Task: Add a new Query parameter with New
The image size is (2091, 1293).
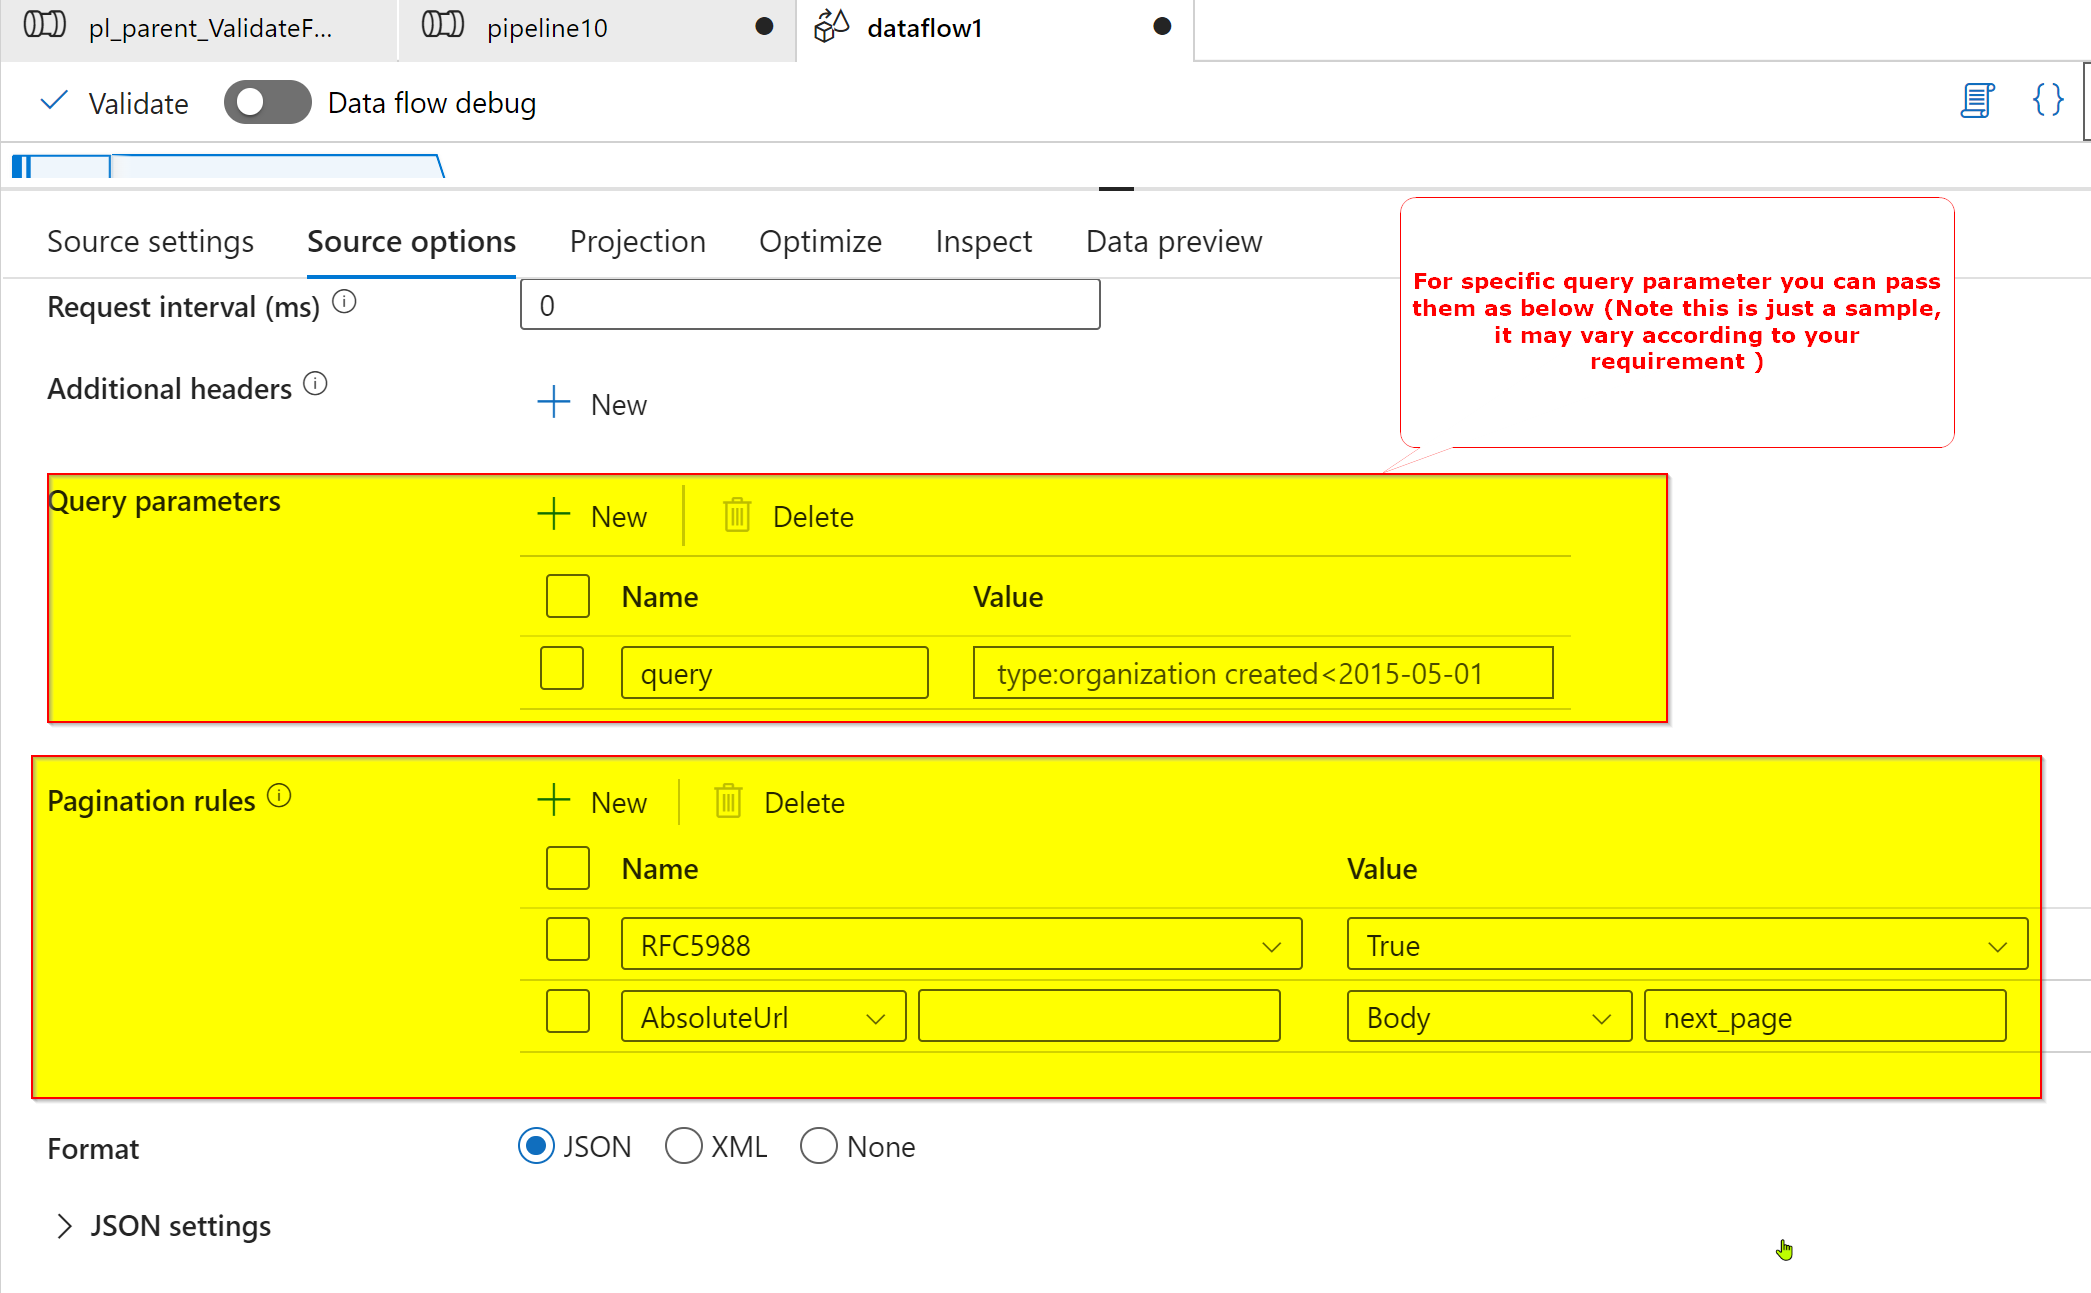Action: click(x=594, y=515)
